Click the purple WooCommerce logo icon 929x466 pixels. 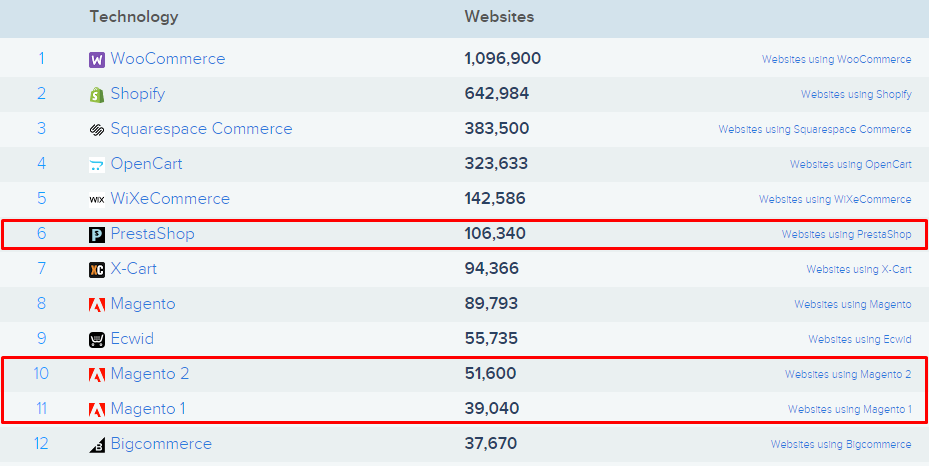tap(97, 60)
